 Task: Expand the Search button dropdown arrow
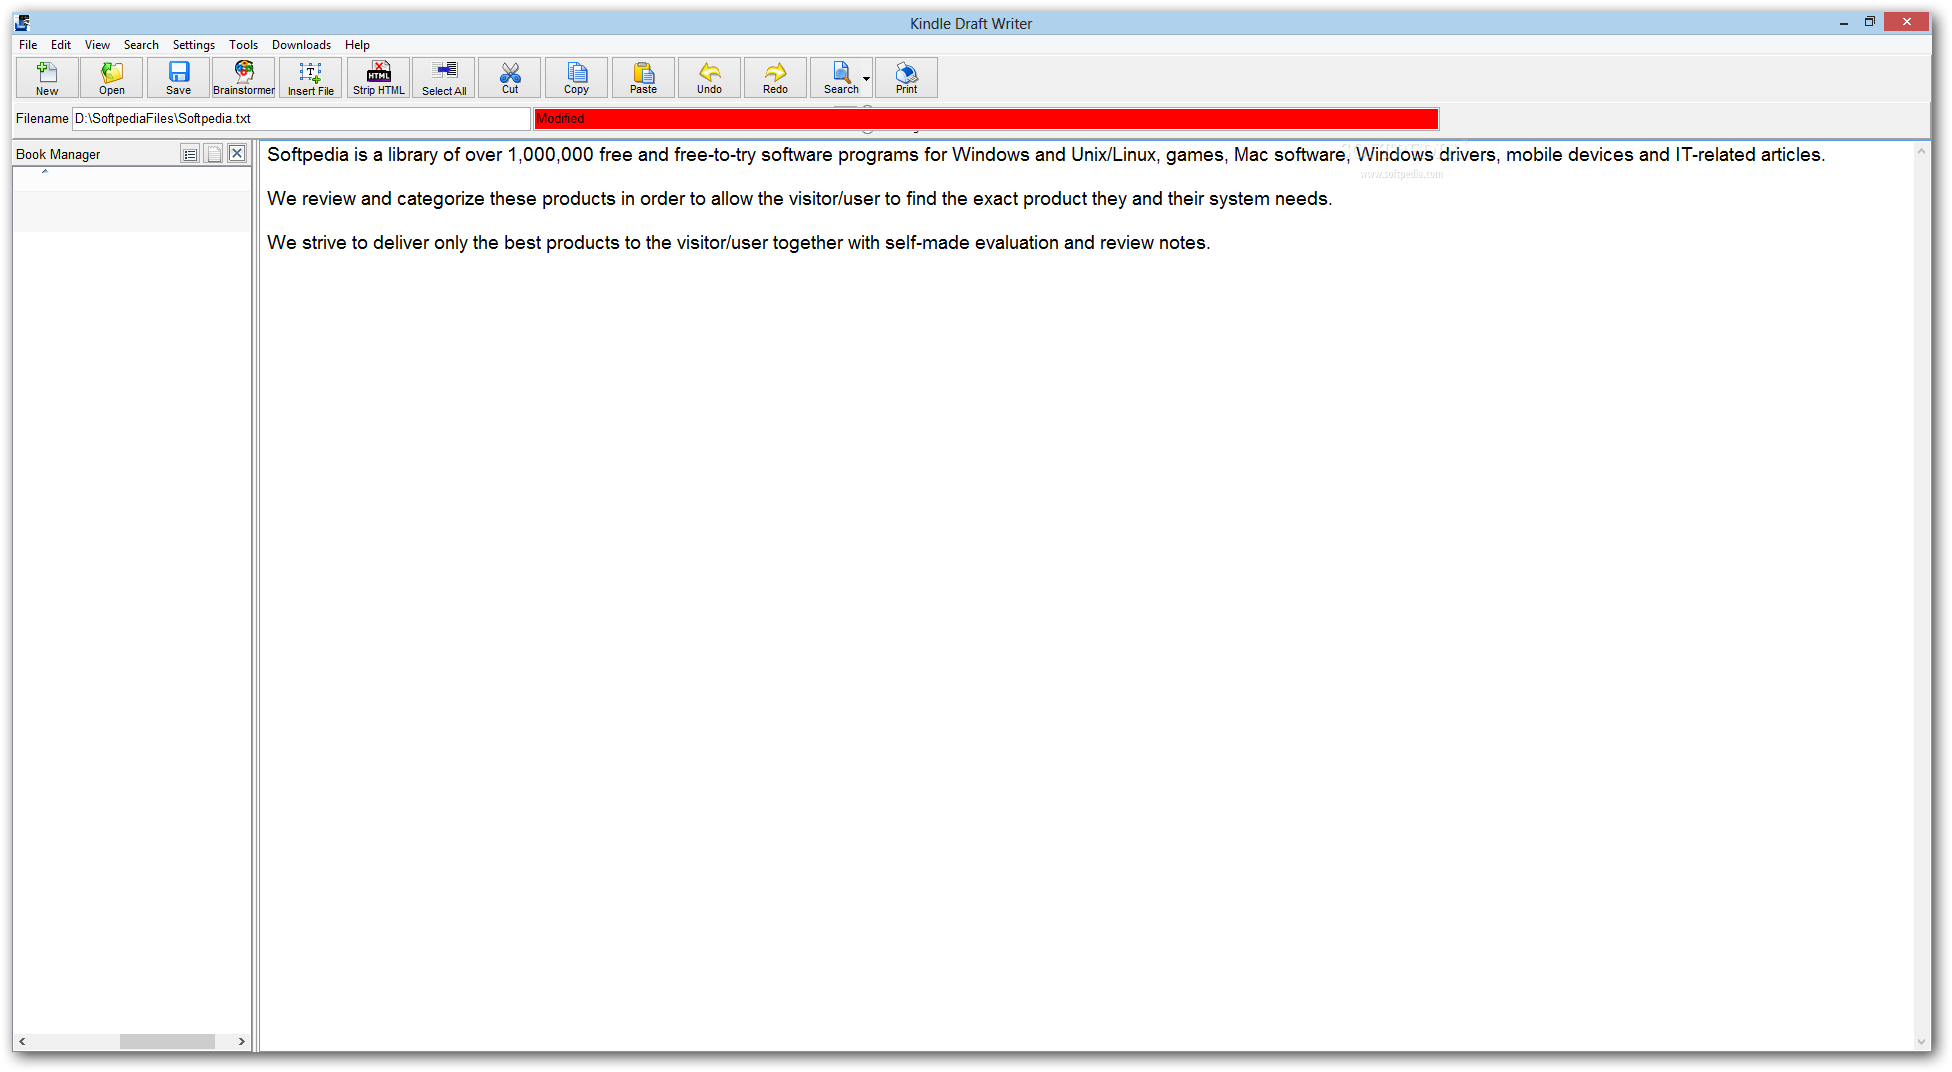pos(866,78)
